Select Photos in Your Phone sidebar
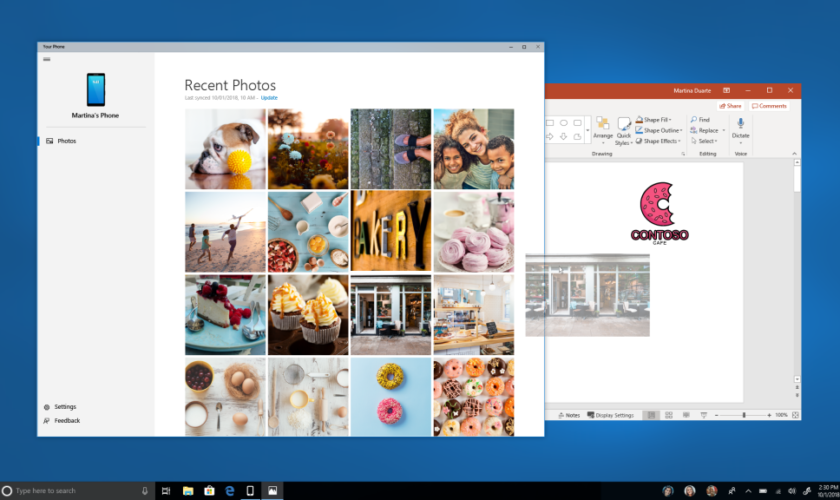 pos(66,141)
